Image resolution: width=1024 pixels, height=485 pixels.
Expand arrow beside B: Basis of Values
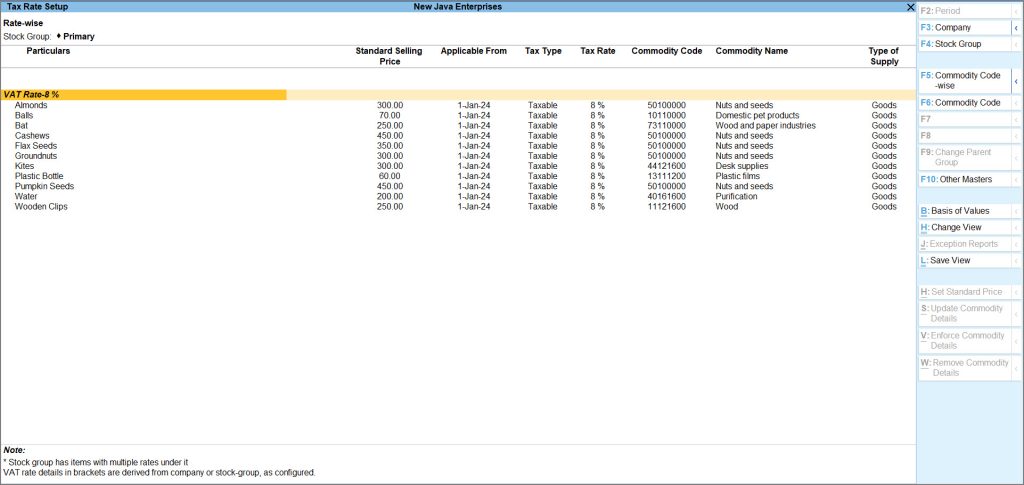point(1016,211)
